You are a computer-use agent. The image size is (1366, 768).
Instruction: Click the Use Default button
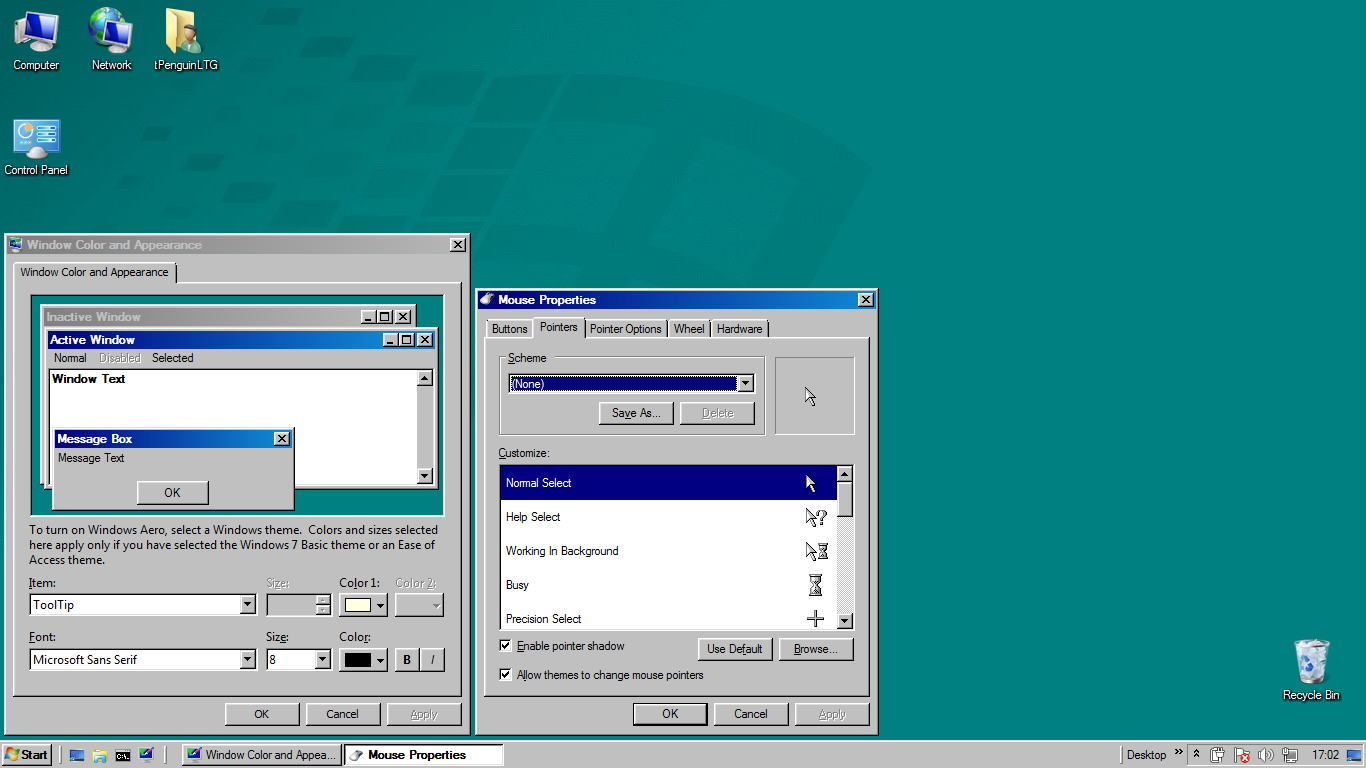click(x=735, y=649)
